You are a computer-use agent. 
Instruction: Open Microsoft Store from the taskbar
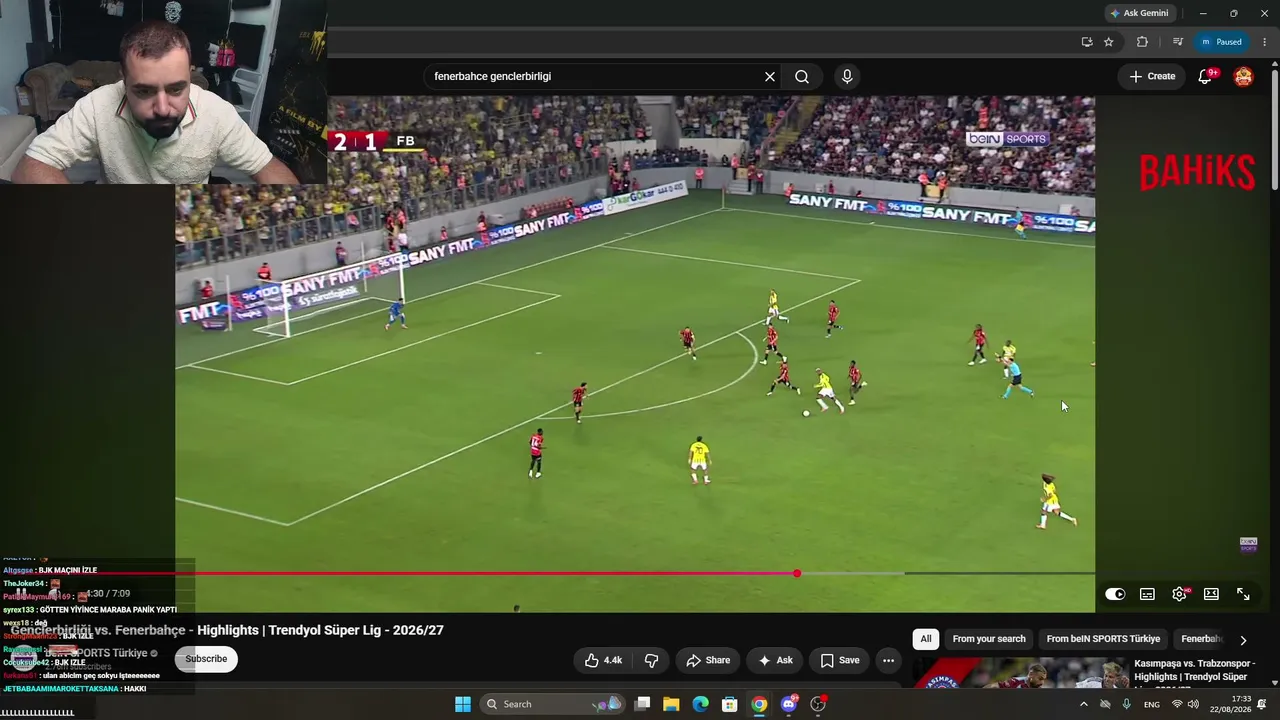(730, 704)
